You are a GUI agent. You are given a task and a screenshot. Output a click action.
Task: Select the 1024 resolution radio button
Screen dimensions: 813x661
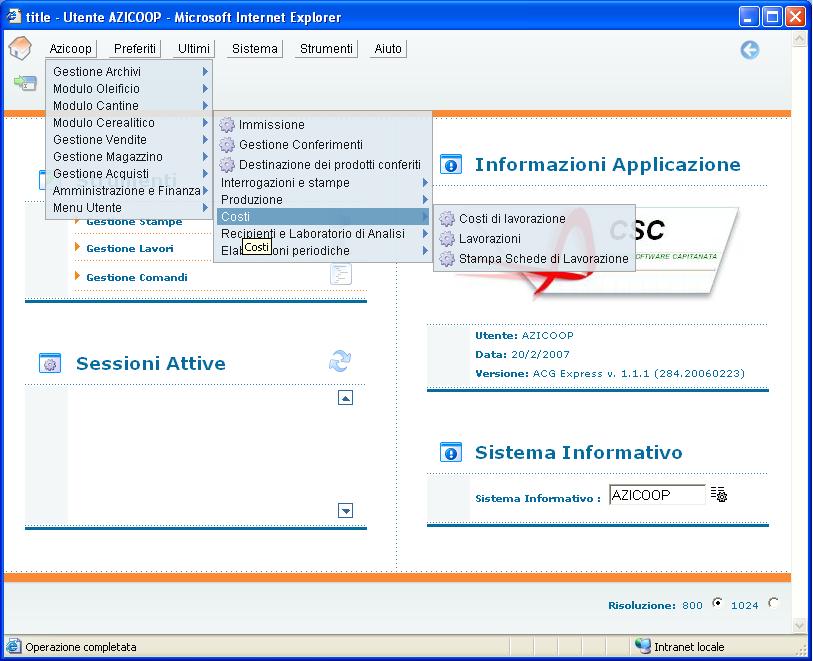tap(773, 602)
